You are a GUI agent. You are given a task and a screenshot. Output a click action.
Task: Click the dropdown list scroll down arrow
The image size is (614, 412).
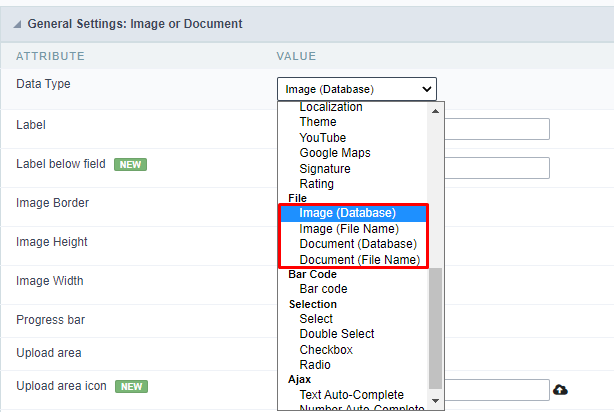coord(435,401)
